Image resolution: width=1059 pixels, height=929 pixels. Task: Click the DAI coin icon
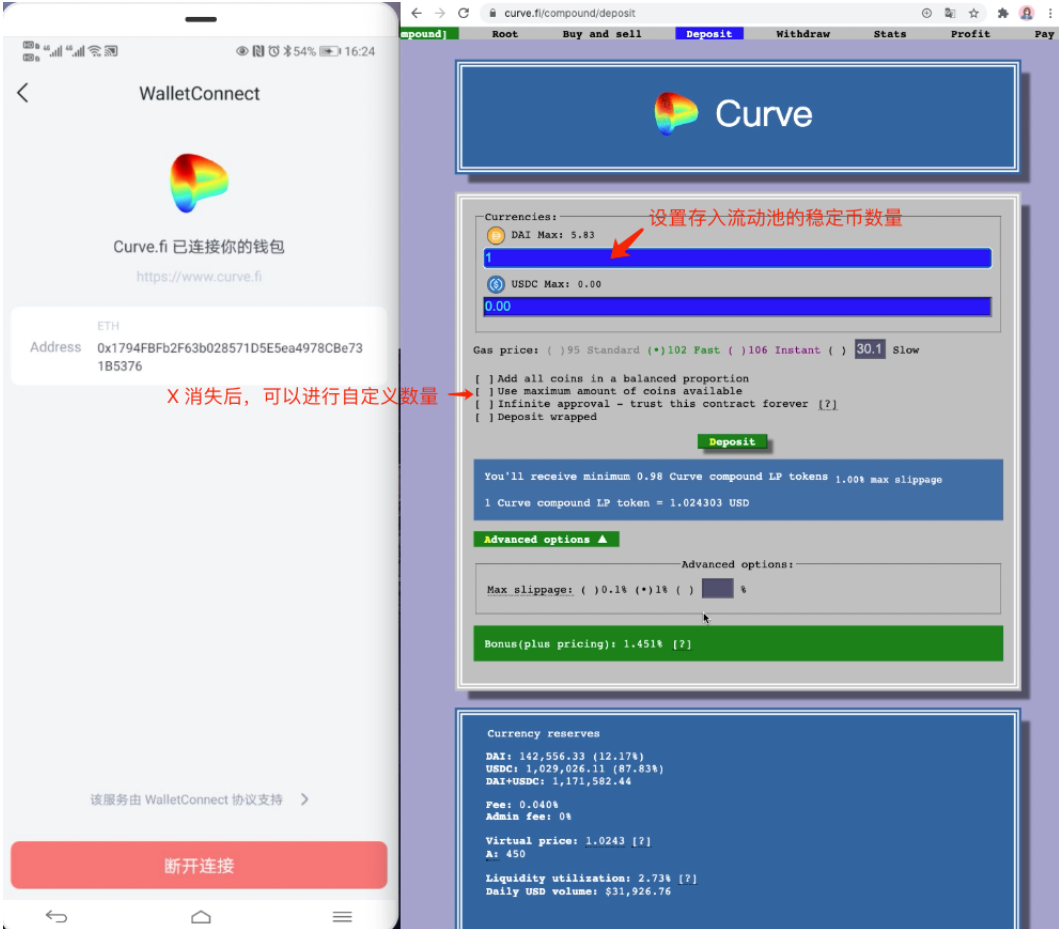(495, 236)
